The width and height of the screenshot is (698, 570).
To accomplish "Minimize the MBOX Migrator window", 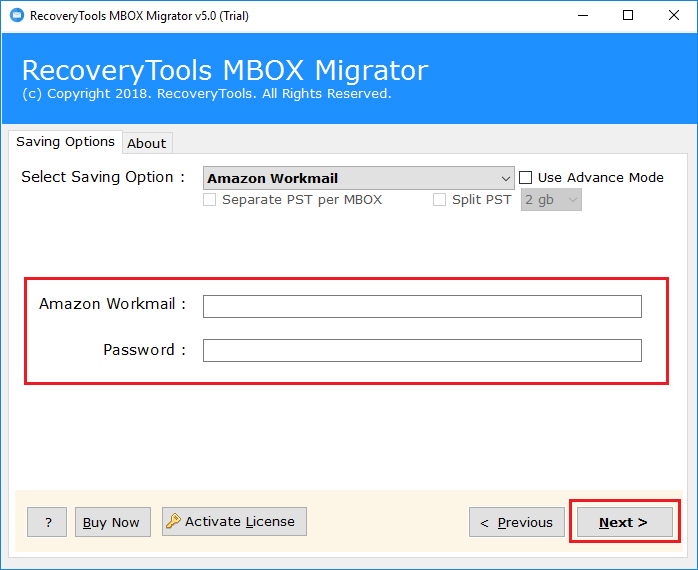I will [x=583, y=15].
